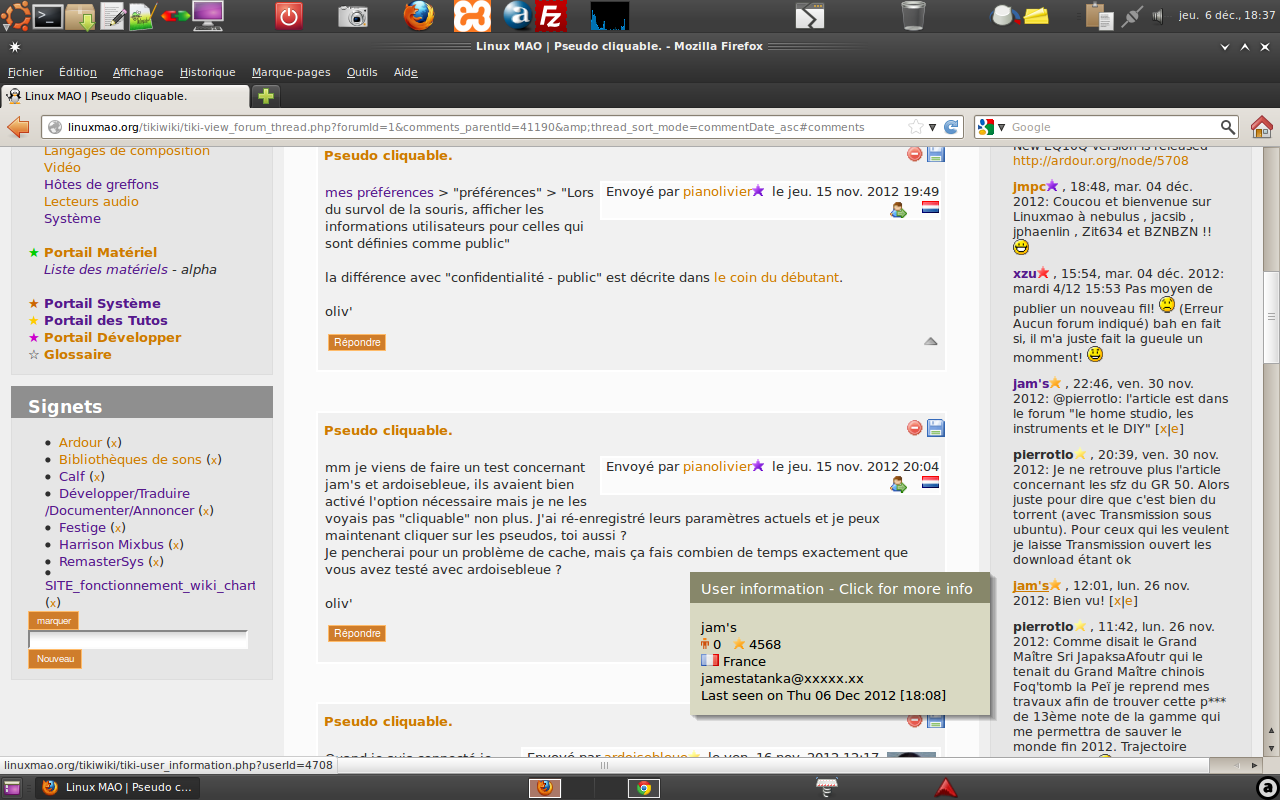Open the Portail Développer link
The height and width of the screenshot is (800, 1280).
tap(113, 337)
